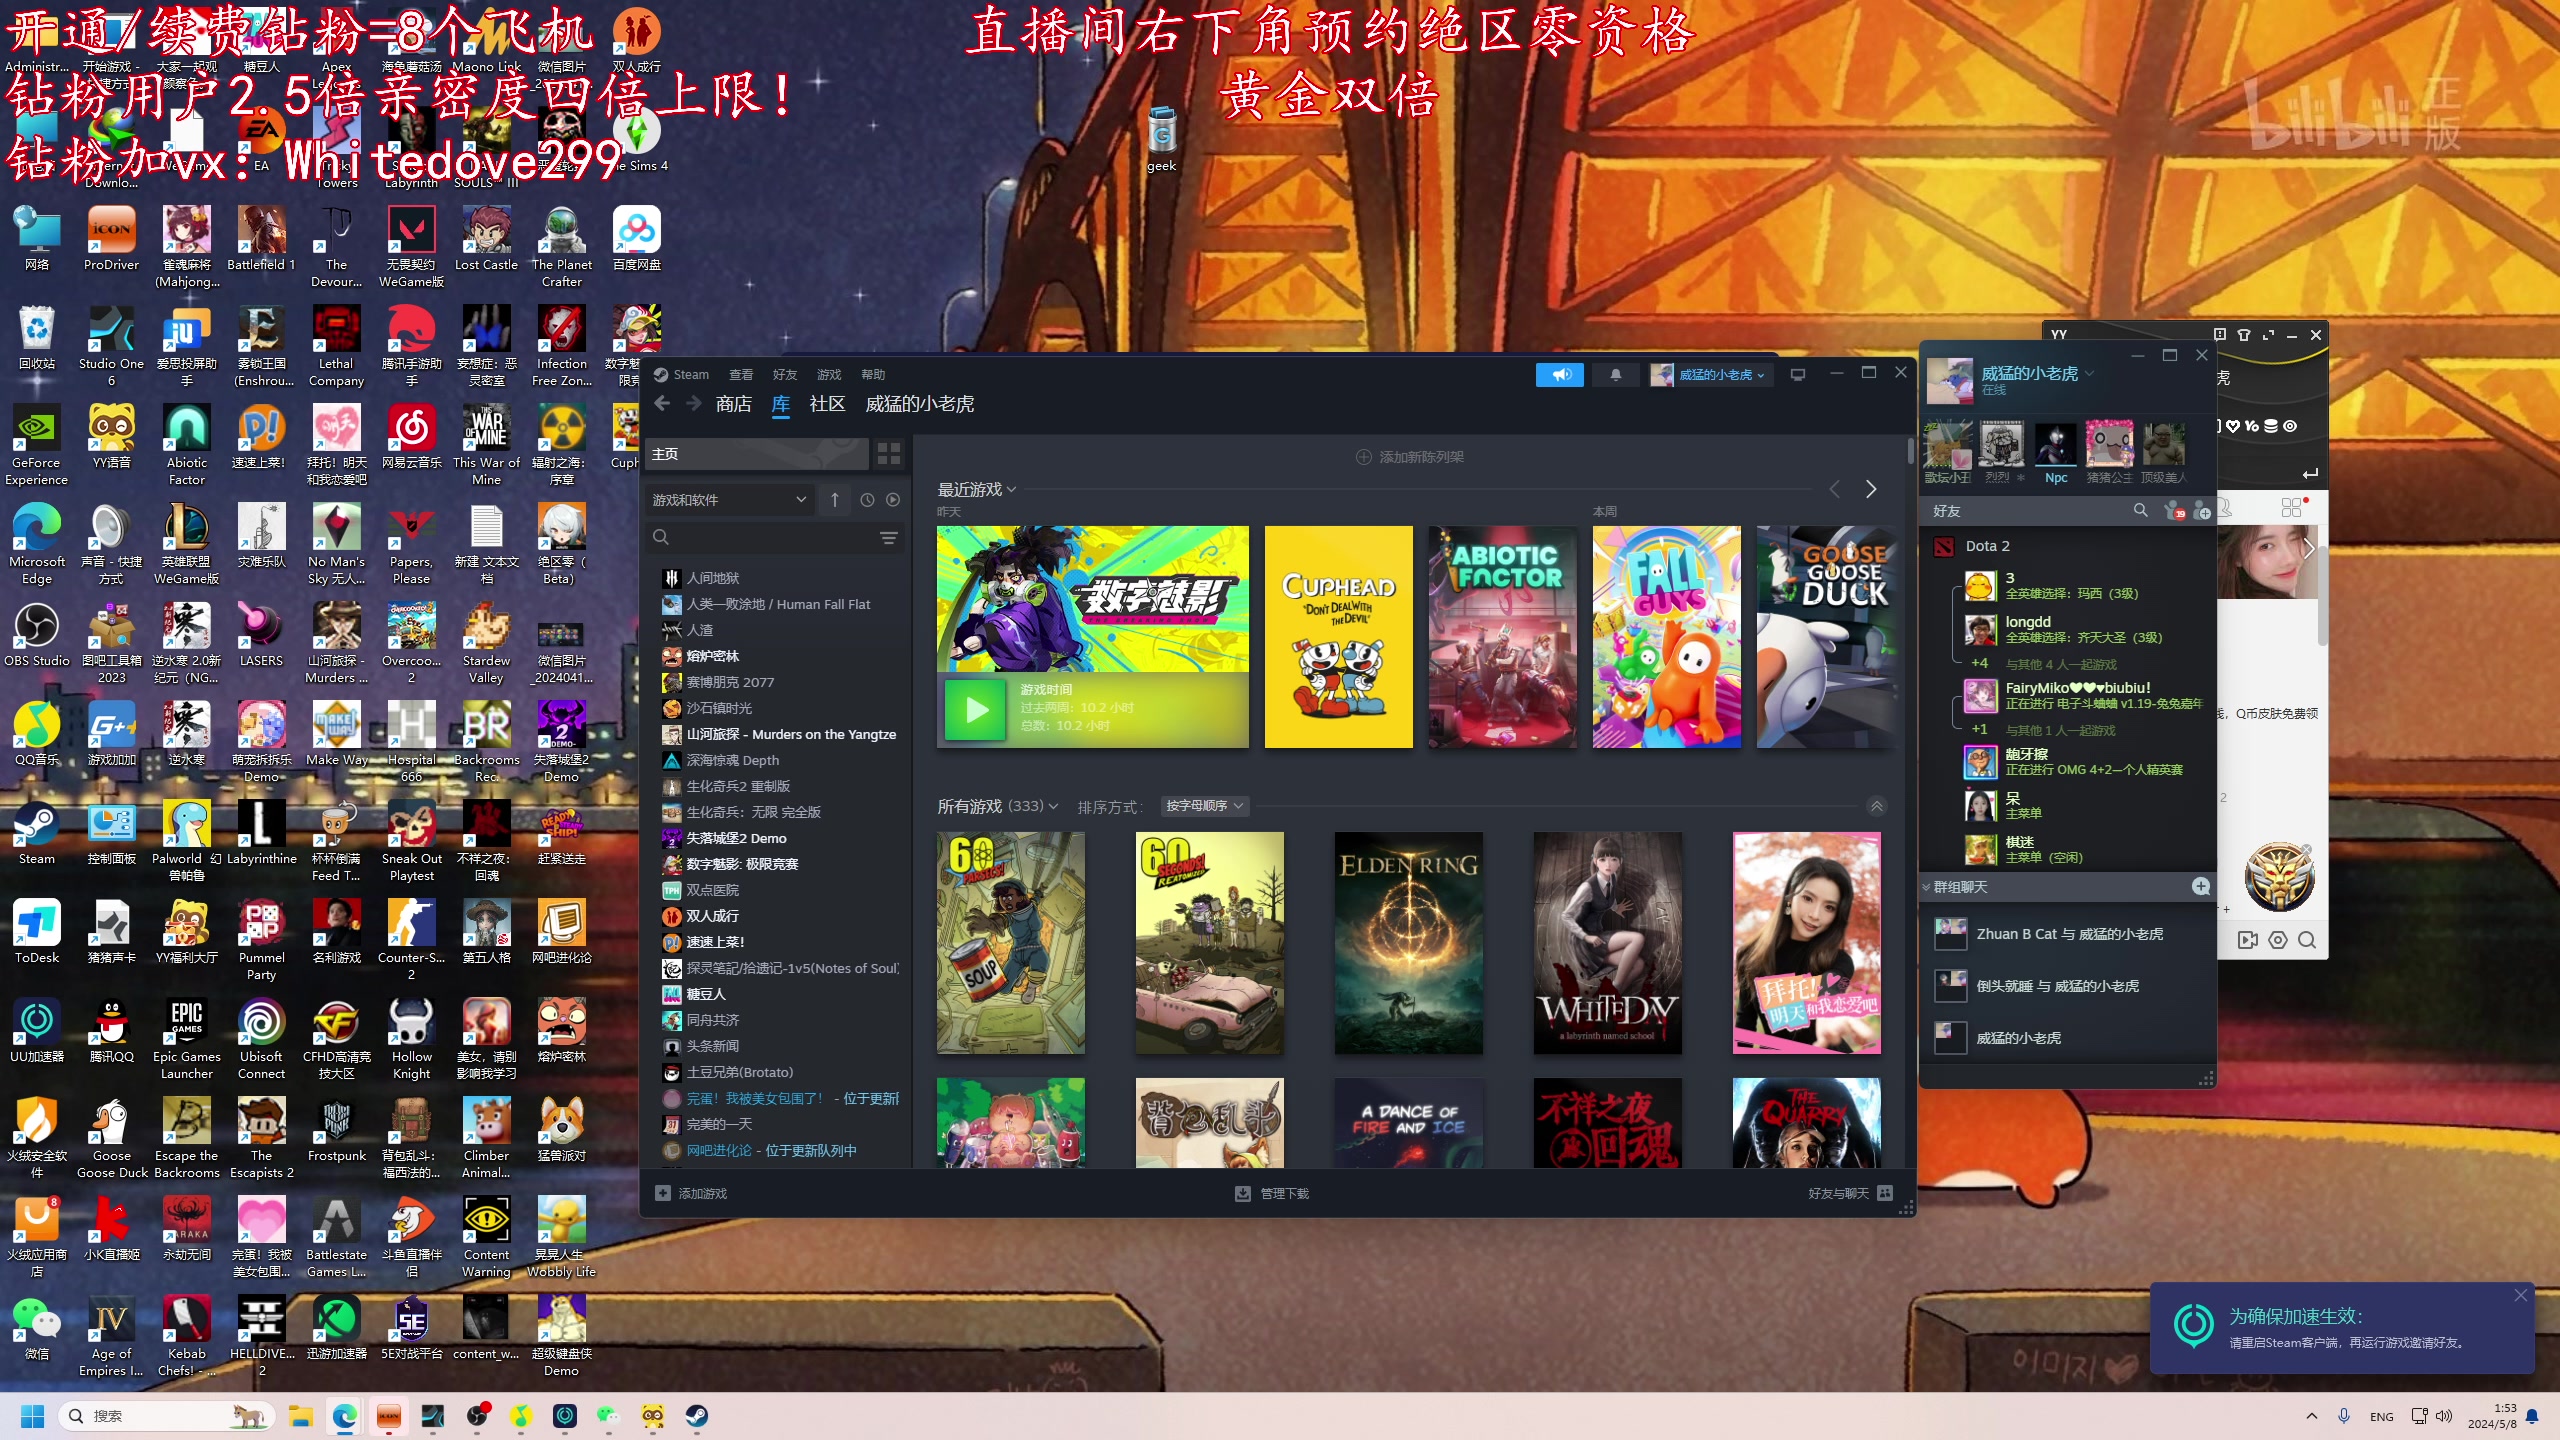Search the Steam friends list
Image resolution: width=2560 pixels, height=1440 pixels.
[x=2140, y=510]
